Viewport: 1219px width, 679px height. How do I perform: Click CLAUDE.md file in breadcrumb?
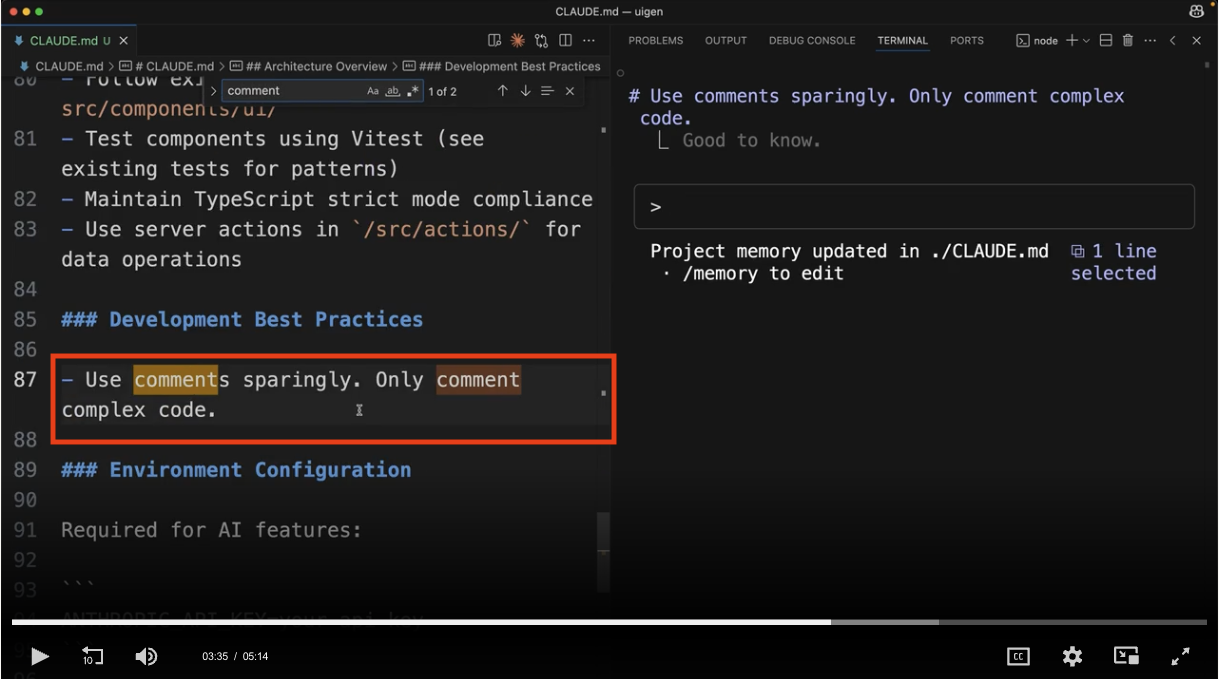pos(61,66)
